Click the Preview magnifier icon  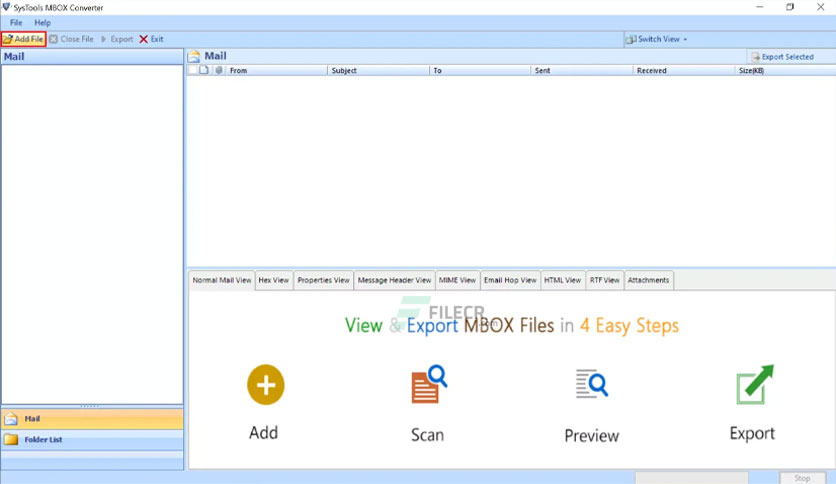click(x=592, y=384)
